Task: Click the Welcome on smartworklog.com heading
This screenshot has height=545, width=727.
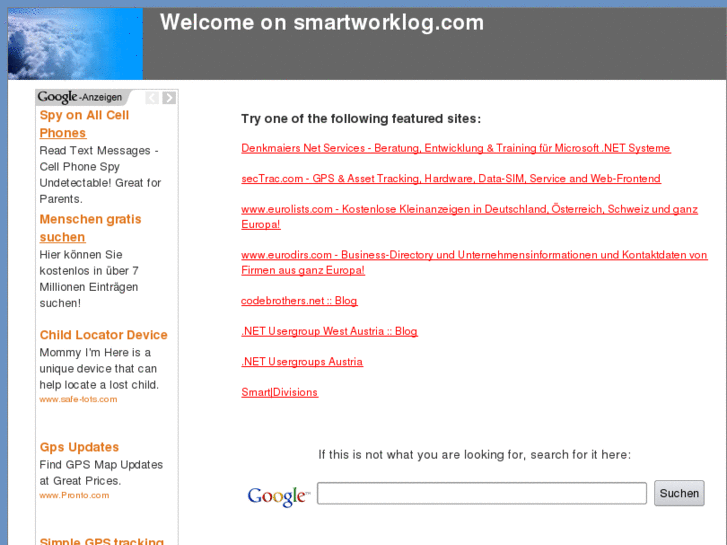Action: click(322, 23)
